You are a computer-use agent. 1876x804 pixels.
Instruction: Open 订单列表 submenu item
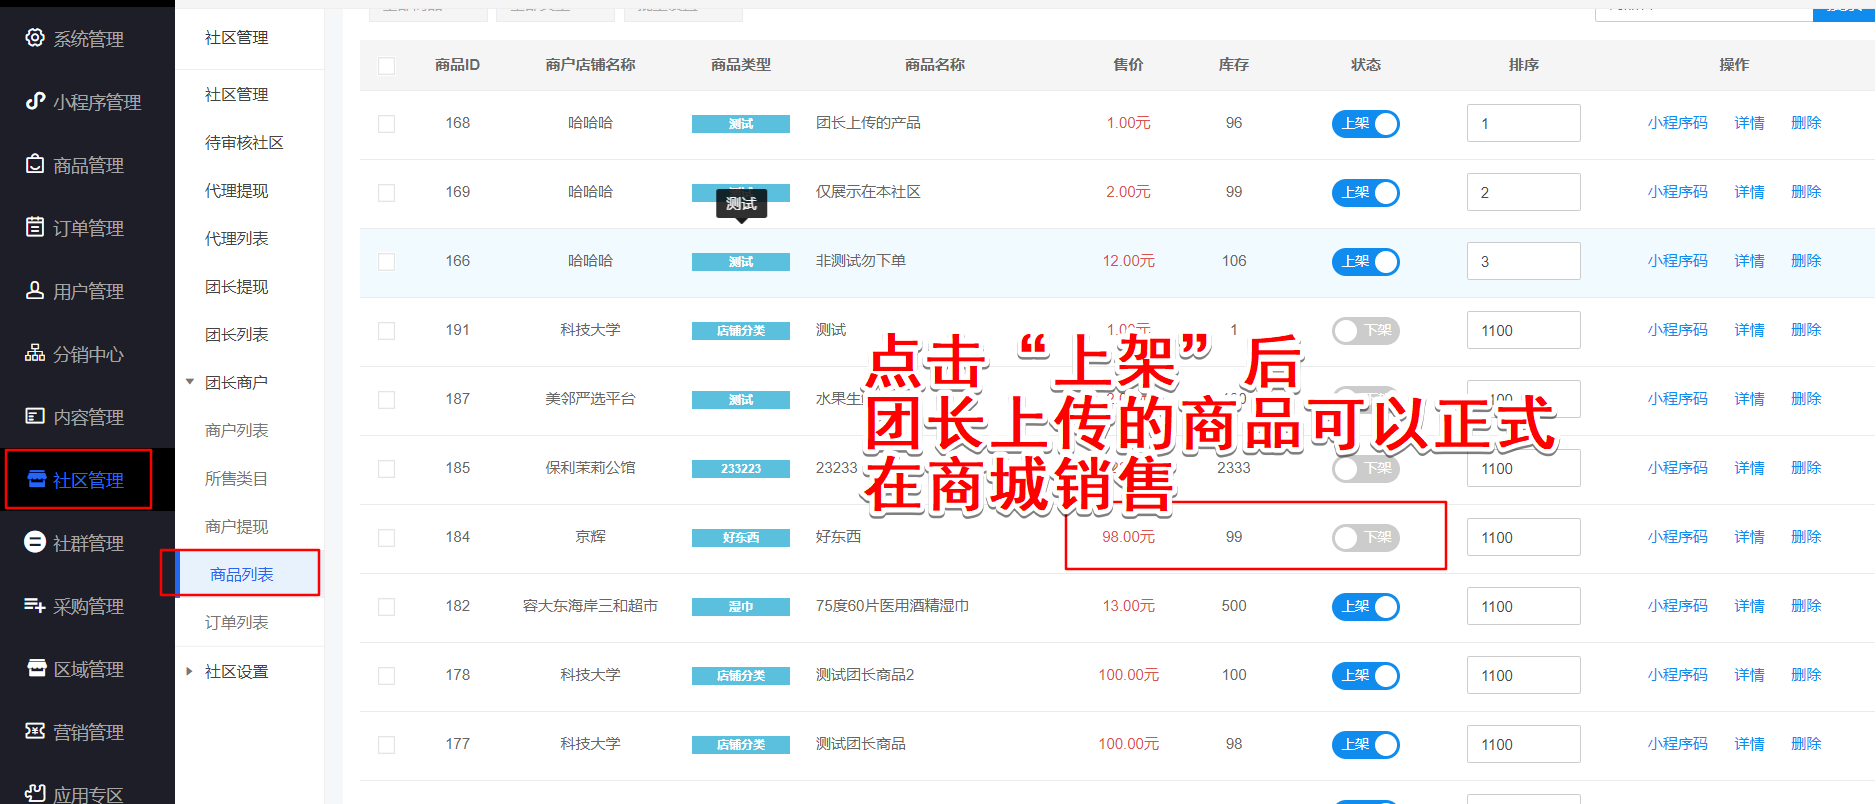[x=237, y=622]
